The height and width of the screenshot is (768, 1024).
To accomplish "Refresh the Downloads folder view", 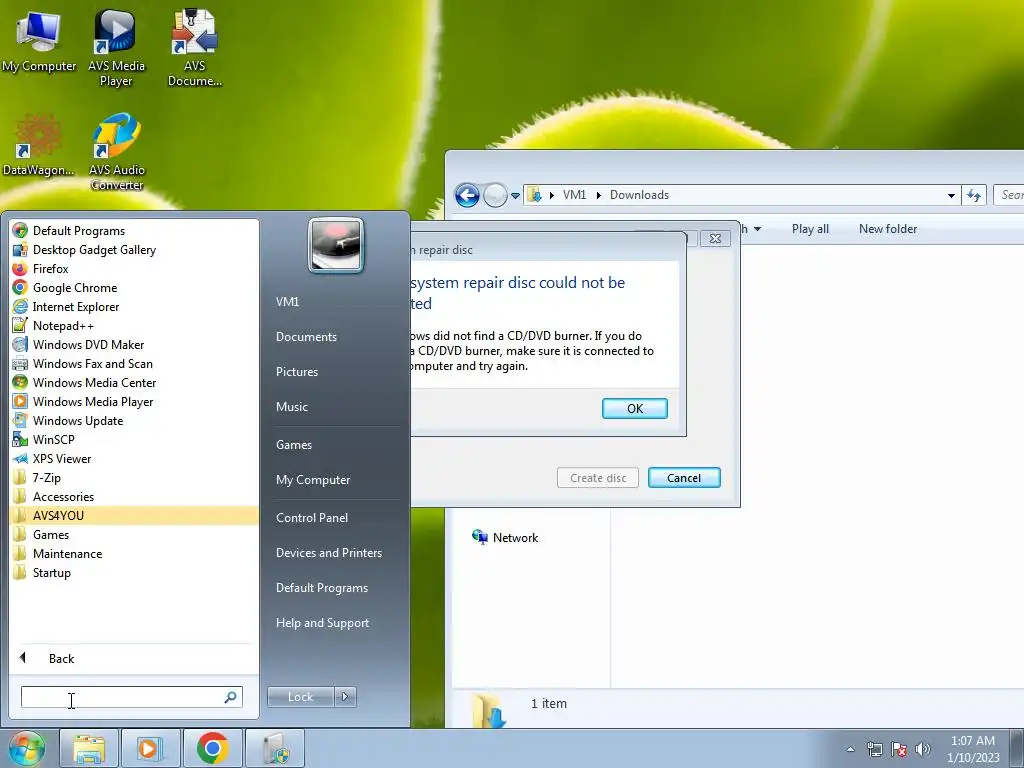I will tap(974, 195).
